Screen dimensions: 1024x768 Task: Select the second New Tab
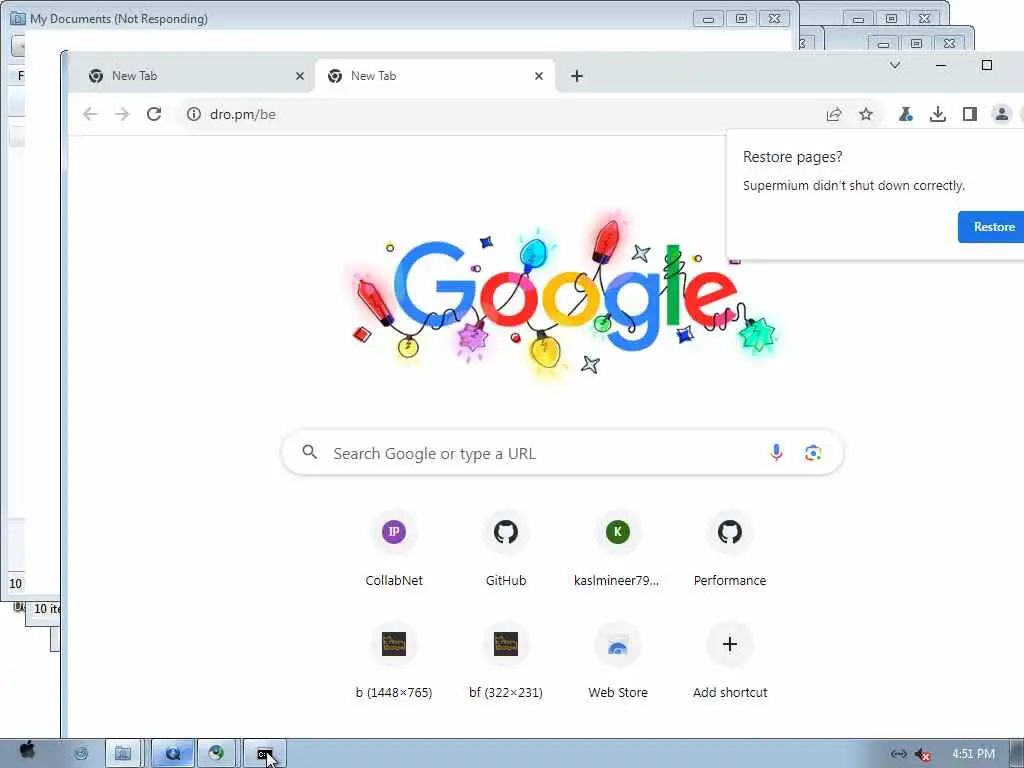(x=435, y=76)
